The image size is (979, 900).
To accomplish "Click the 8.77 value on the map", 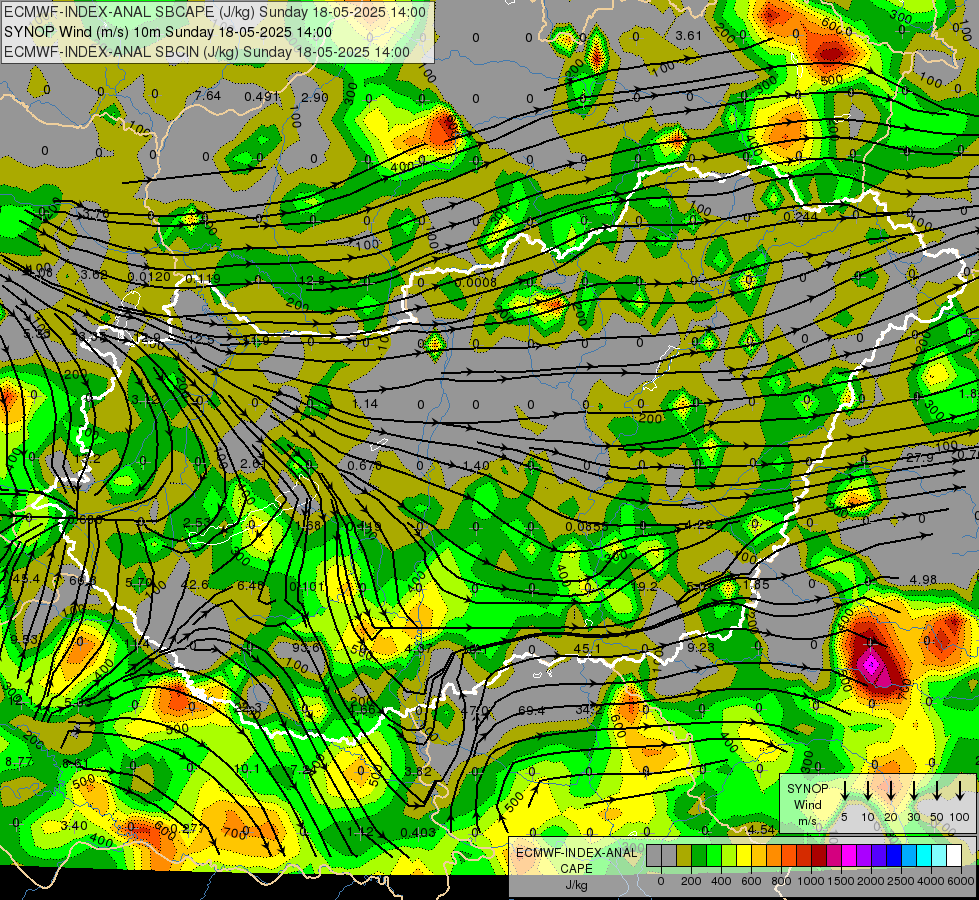I will pos(19,761).
